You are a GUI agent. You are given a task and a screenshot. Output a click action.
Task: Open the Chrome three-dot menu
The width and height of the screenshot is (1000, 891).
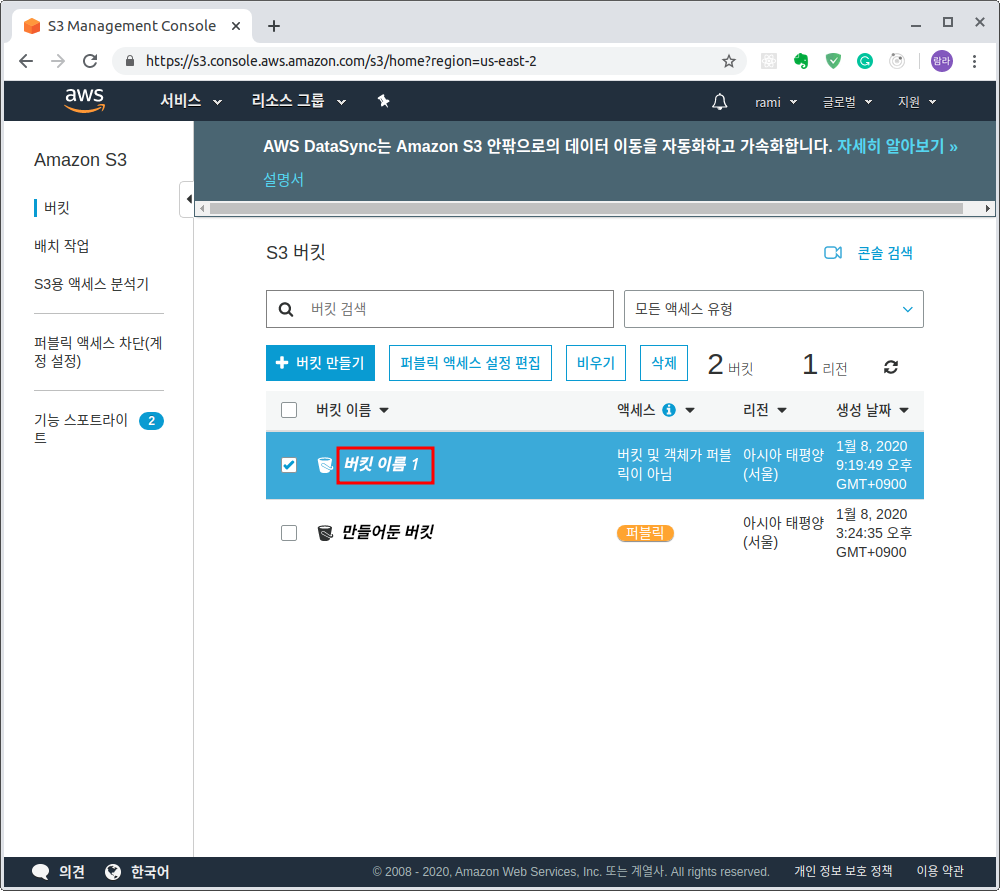click(x=974, y=61)
